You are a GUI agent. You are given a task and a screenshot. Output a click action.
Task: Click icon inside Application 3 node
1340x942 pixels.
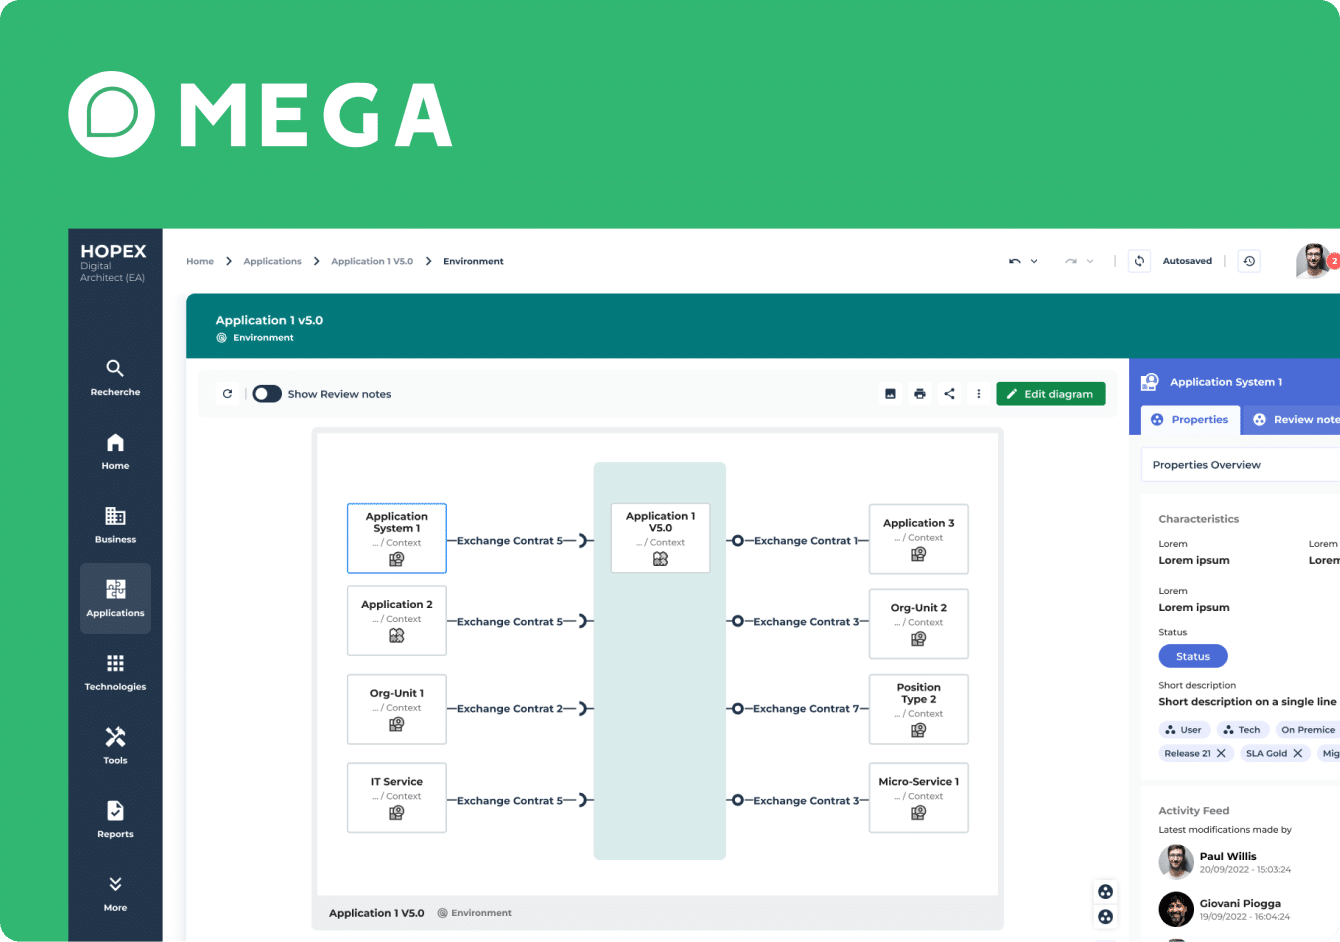click(x=919, y=555)
